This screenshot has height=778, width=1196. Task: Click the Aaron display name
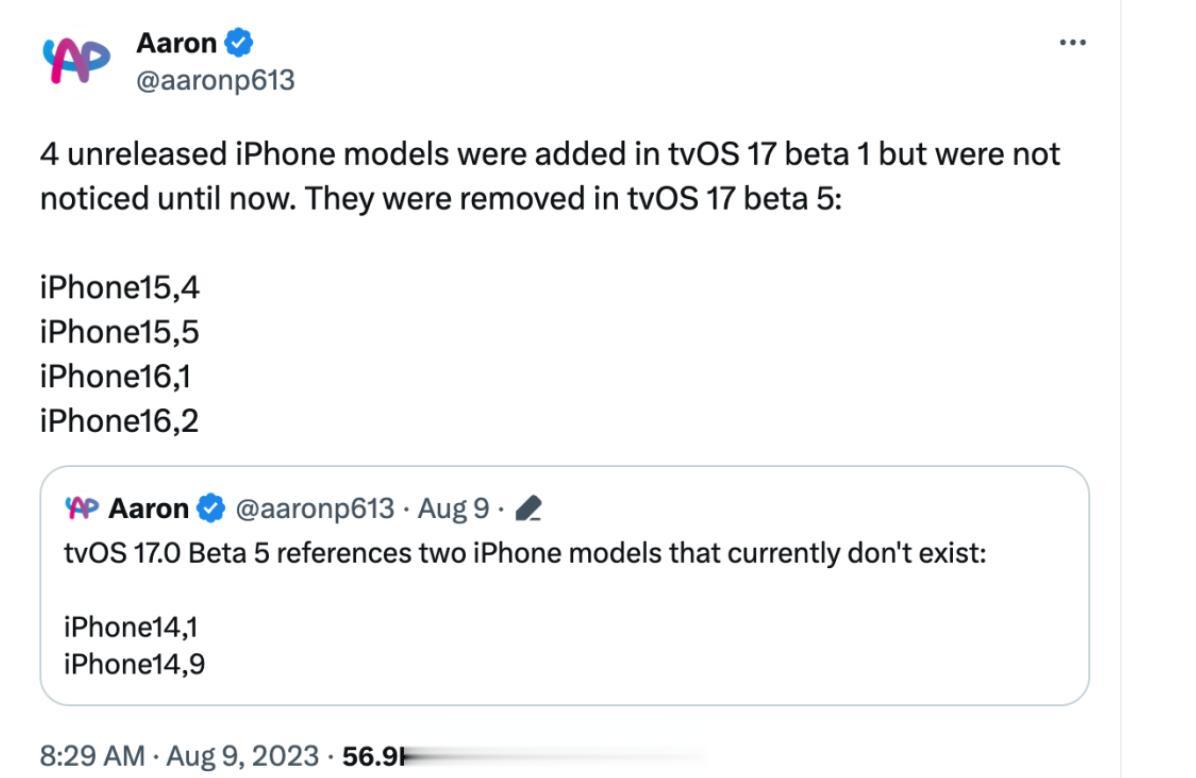pyautogui.click(x=175, y=42)
